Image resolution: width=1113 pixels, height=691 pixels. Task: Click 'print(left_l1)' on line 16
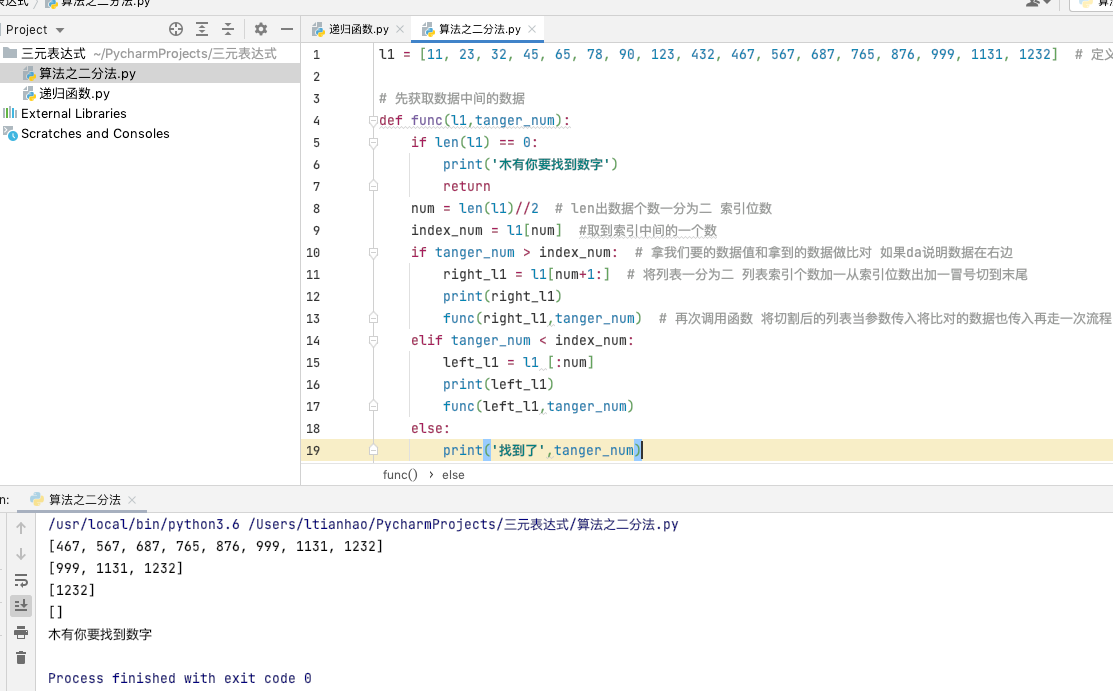[x=498, y=384]
